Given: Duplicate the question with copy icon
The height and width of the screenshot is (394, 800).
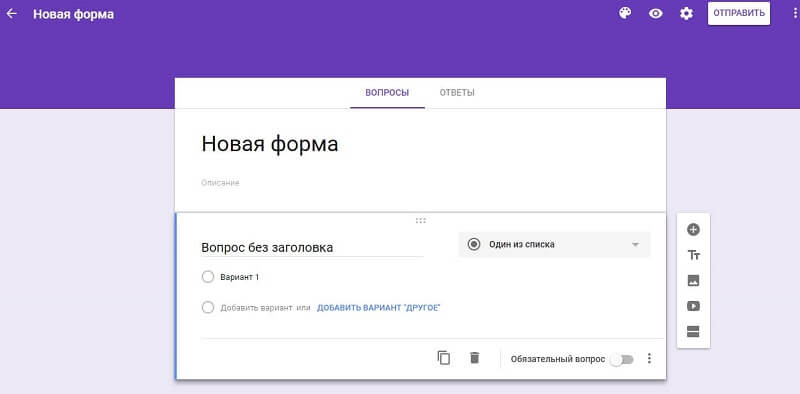Looking at the screenshot, I should [444, 358].
